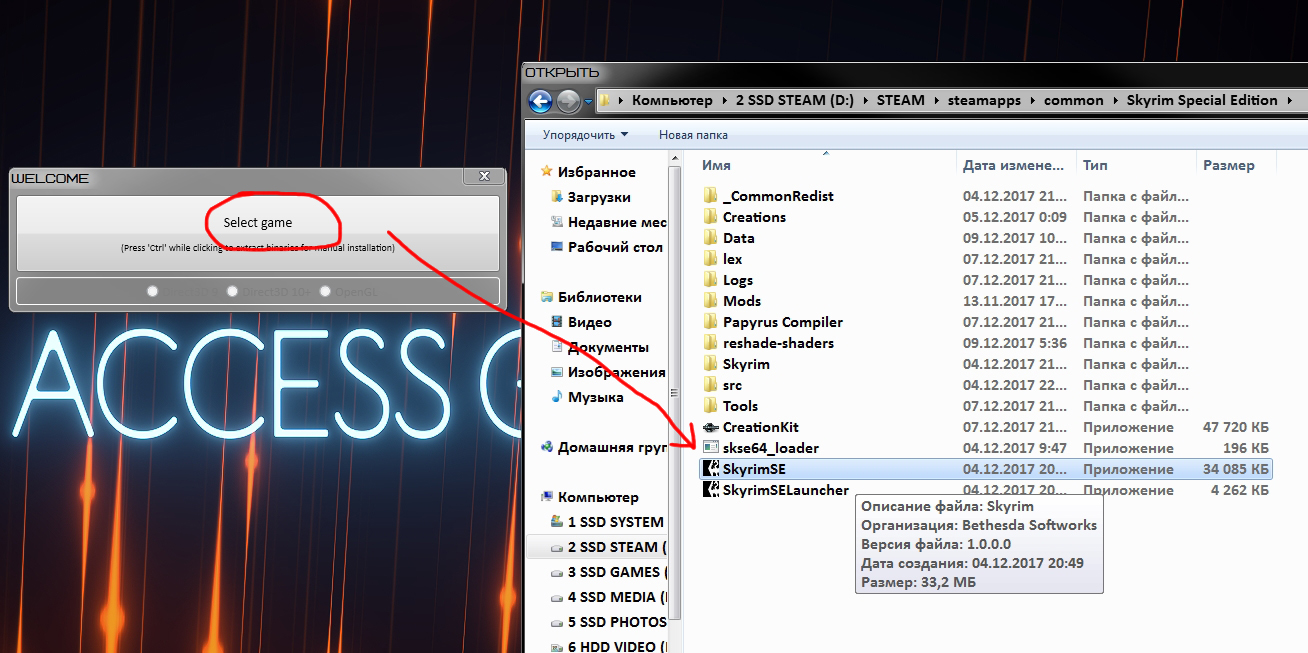Viewport: 1308px width, 653px height.
Task: Select the Skyrim folder icon
Action: pos(711,364)
